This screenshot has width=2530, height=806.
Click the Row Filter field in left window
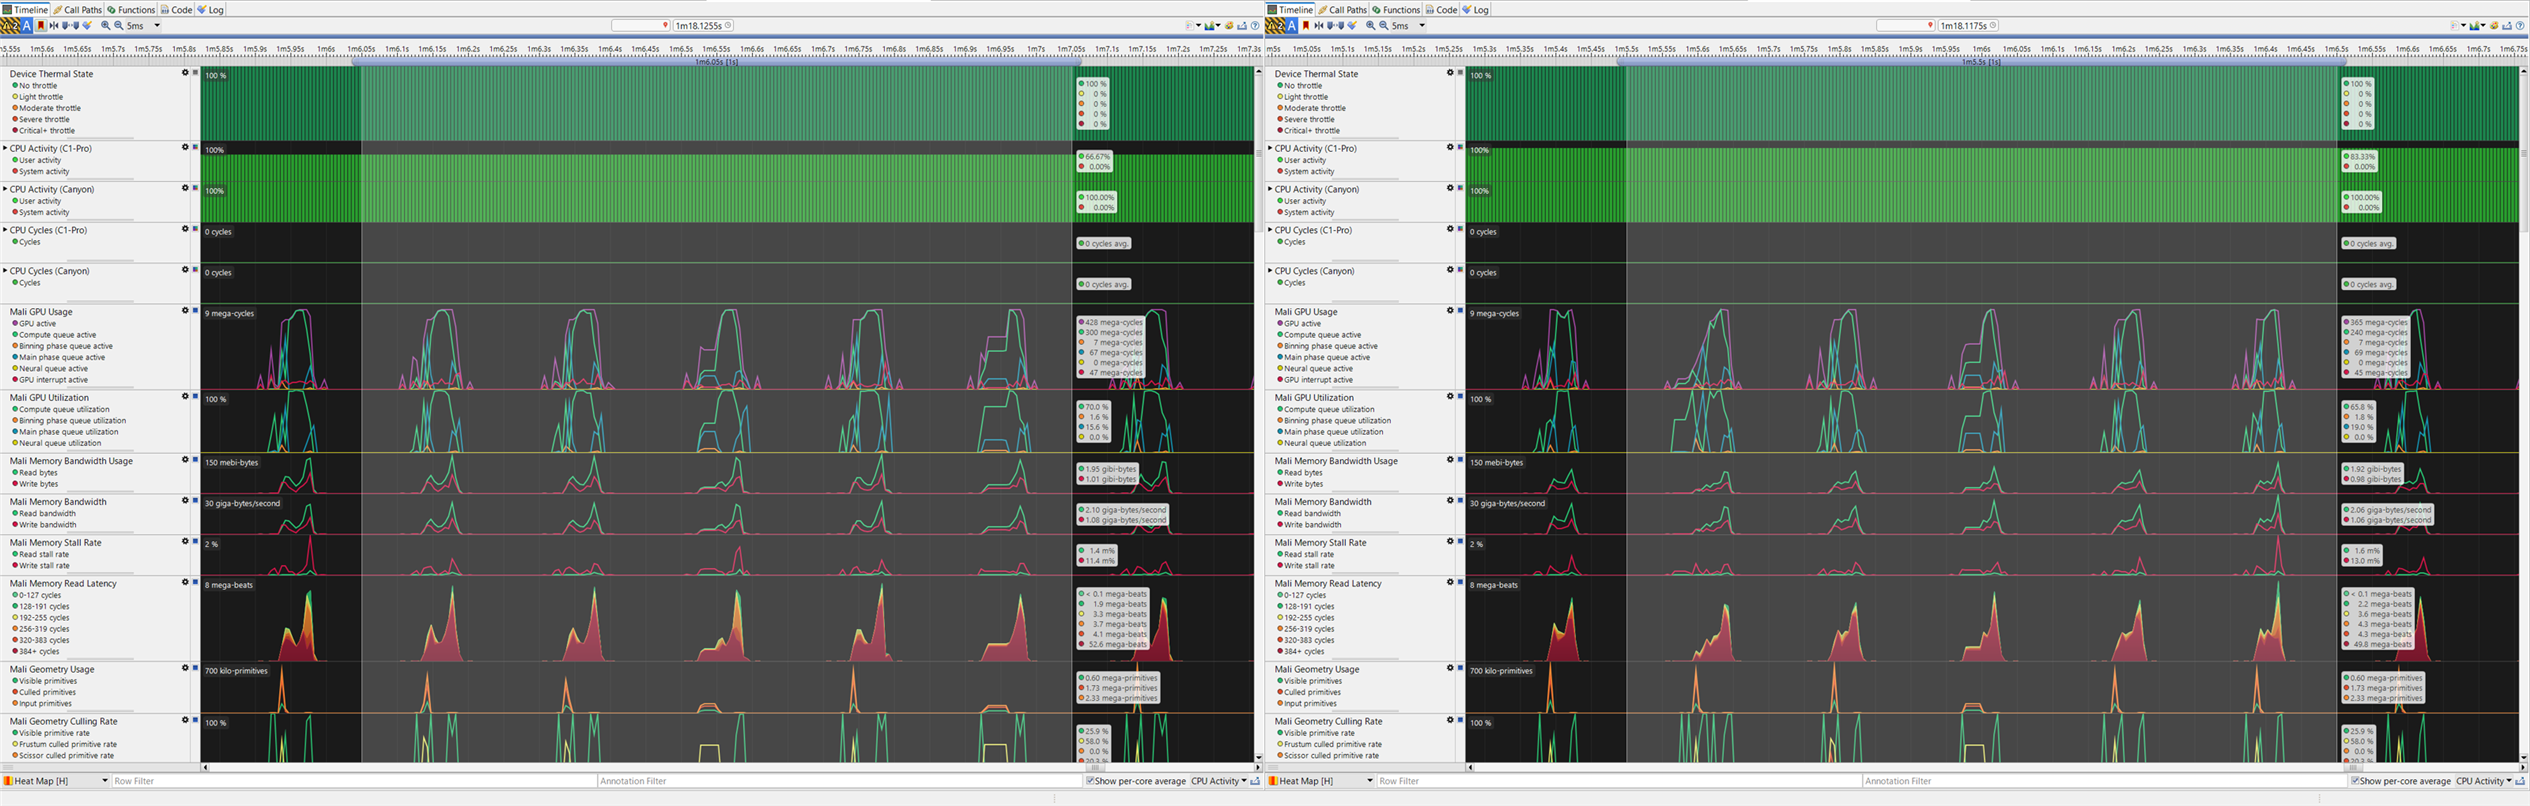click(354, 781)
